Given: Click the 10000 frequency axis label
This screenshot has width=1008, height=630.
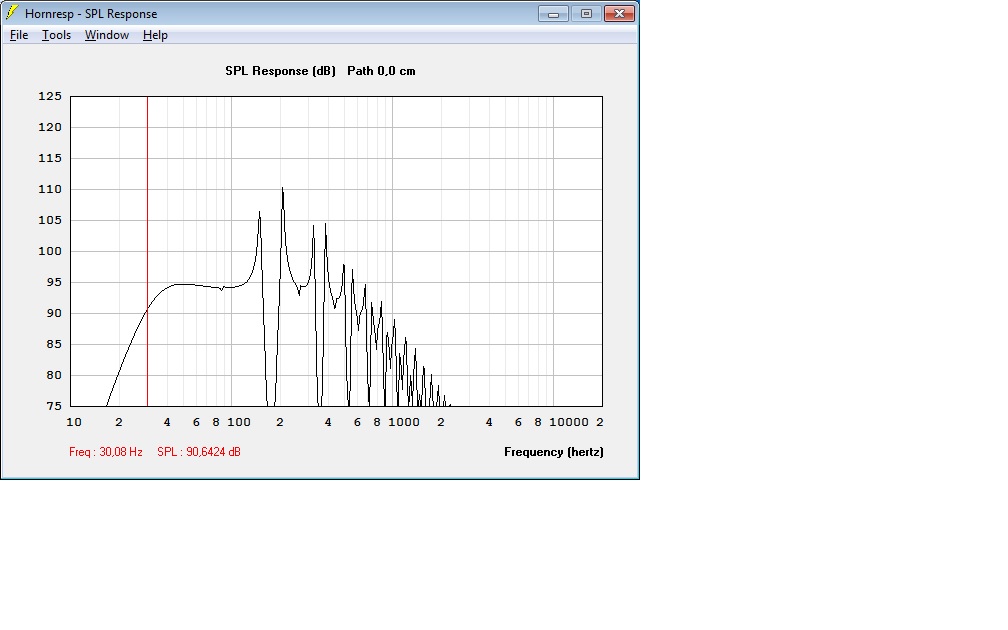Looking at the screenshot, I should 568,422.
